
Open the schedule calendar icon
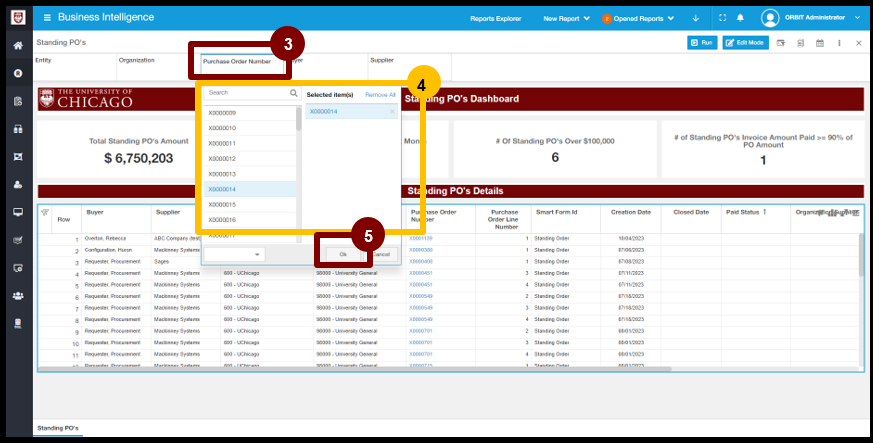coord(820,43)
